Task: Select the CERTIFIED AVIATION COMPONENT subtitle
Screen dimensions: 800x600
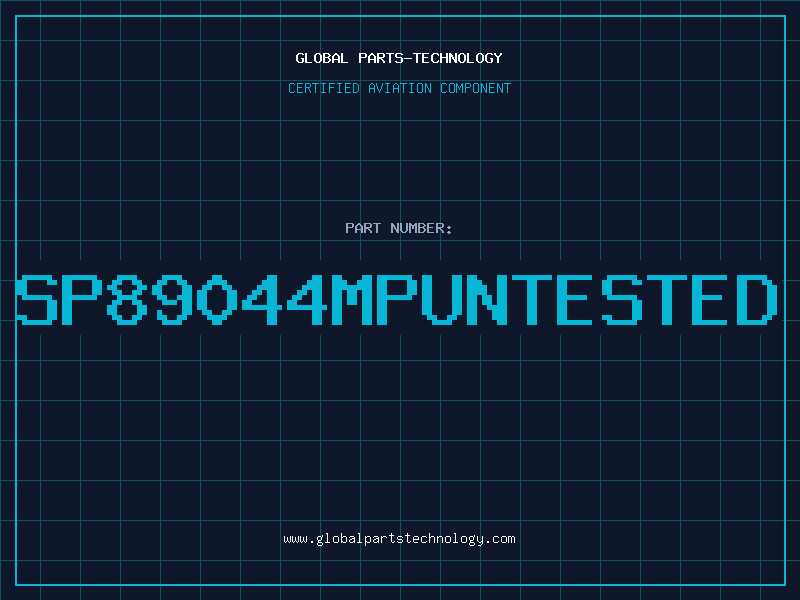Action: [399, 88]
